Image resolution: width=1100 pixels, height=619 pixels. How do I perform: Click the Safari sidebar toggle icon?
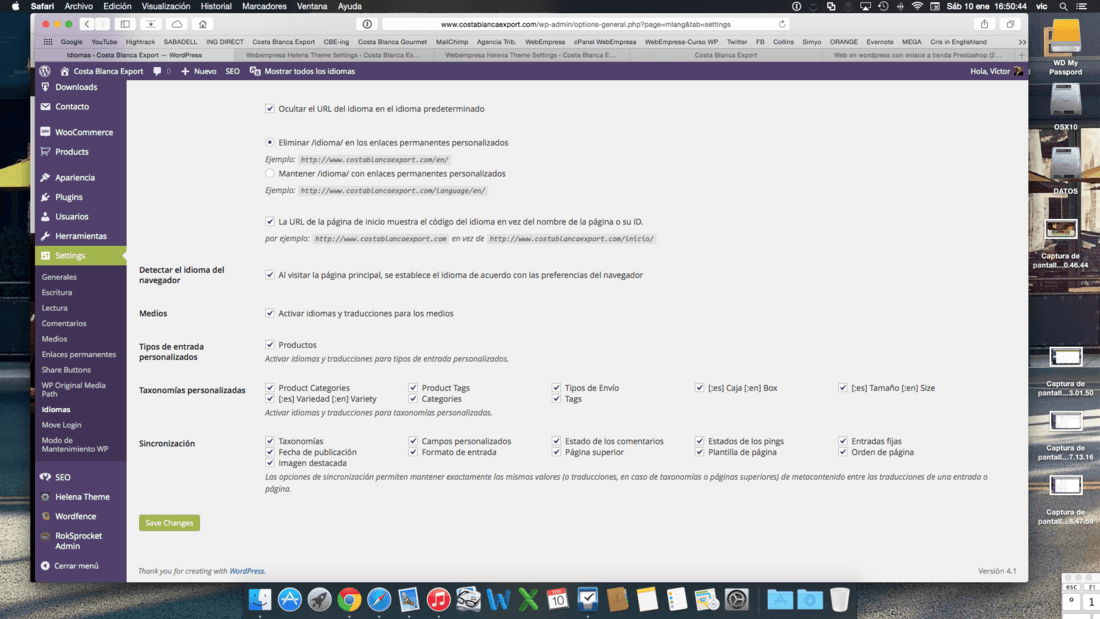(125, 24)
